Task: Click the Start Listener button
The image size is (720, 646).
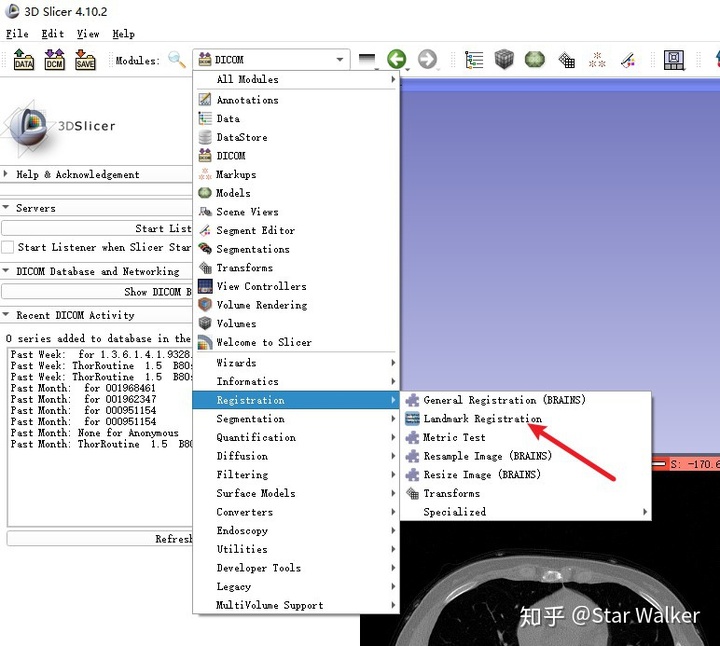Action: pos(97,228)
